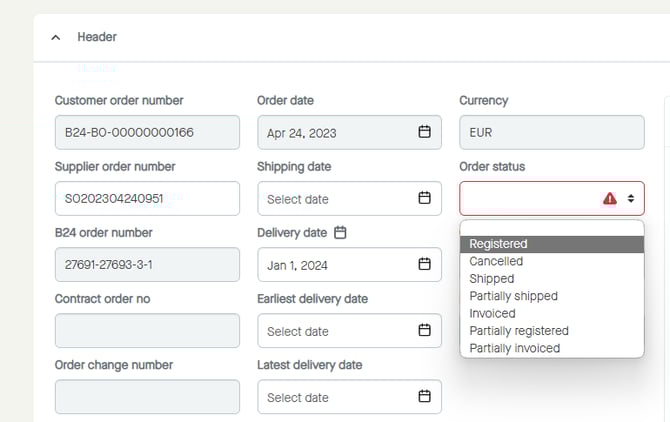
Task: Click the Contract order no field
Action: point(147,330)
